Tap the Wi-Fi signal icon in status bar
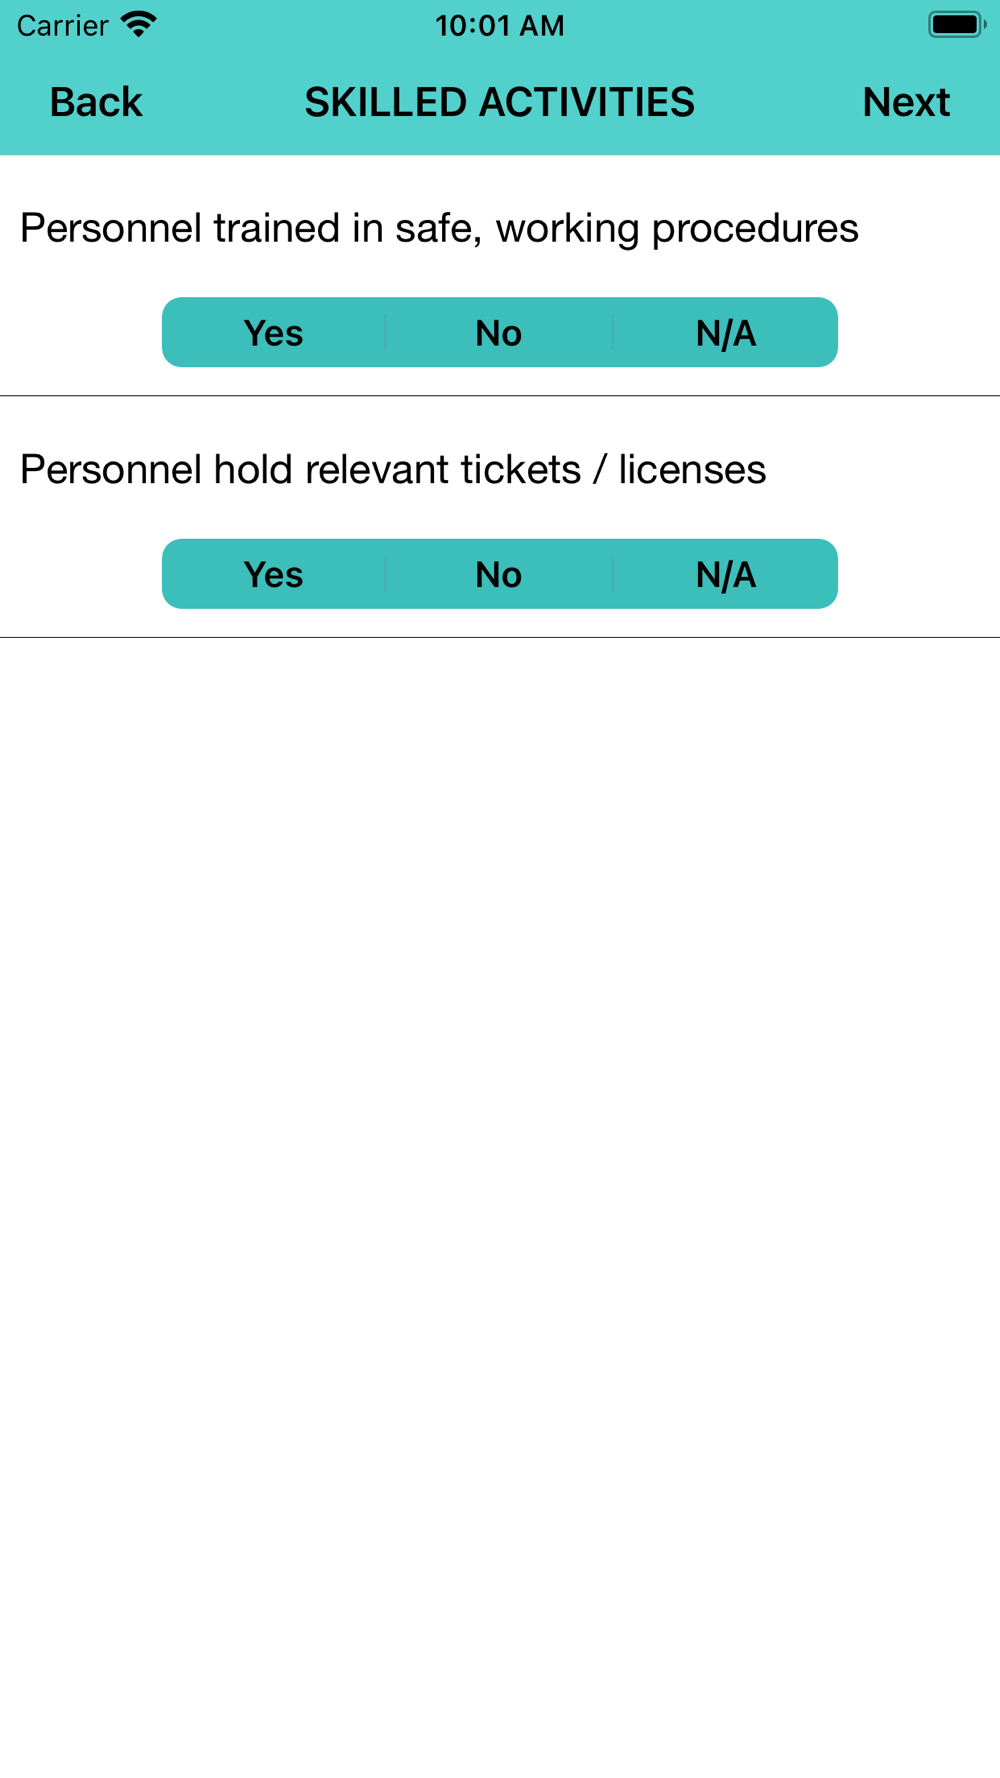 tap(139, 24)
